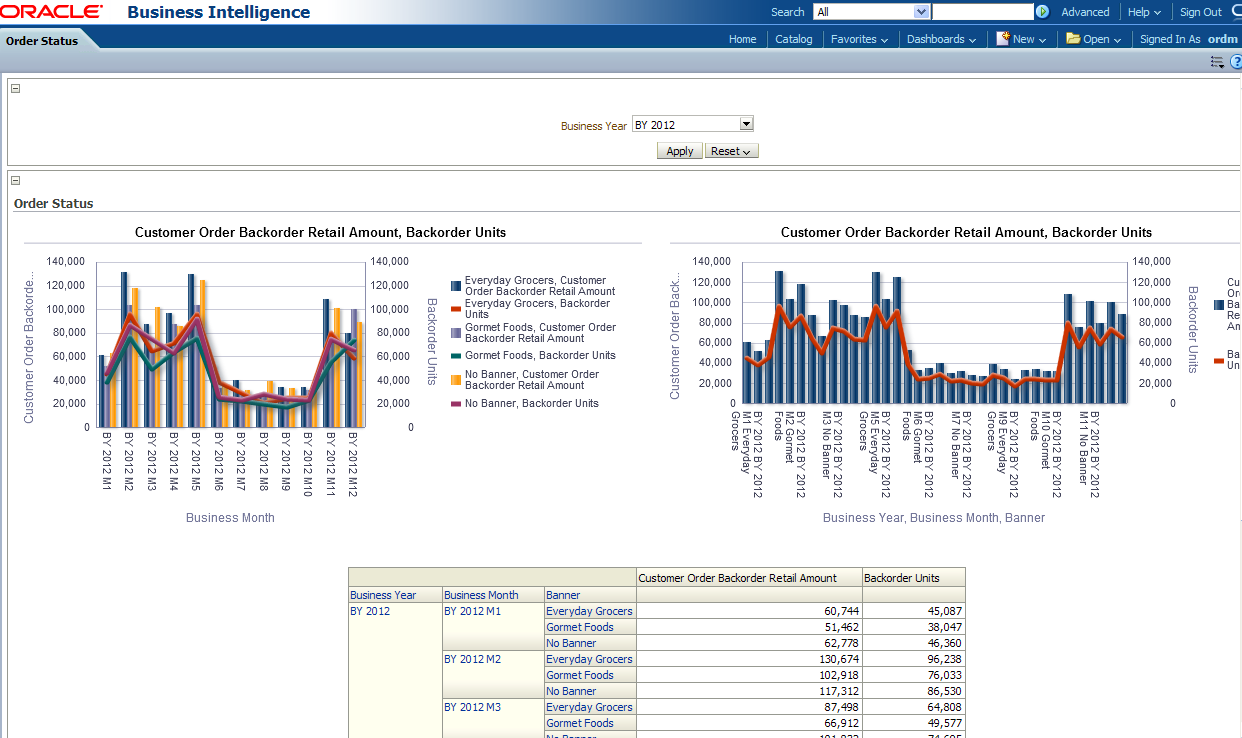The height and width of the screenshot is (738, 1242).
Task: Open the Help menu
Action: pyautogui.click(x=1144, y=12)
